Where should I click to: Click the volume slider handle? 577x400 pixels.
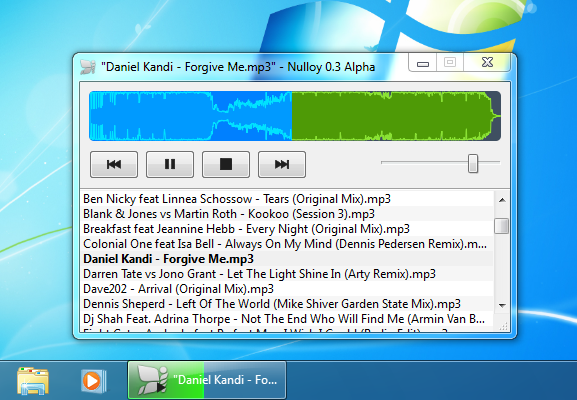(x=473, y=163)
